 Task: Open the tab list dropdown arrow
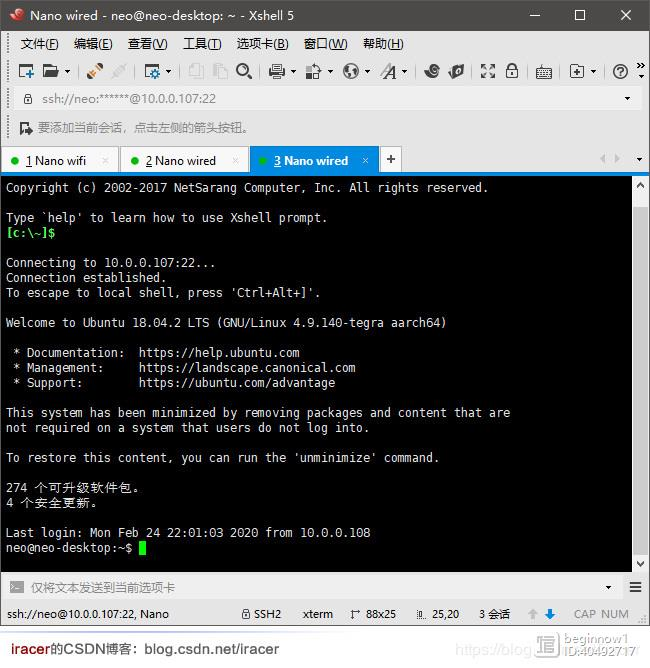[639, 159]
